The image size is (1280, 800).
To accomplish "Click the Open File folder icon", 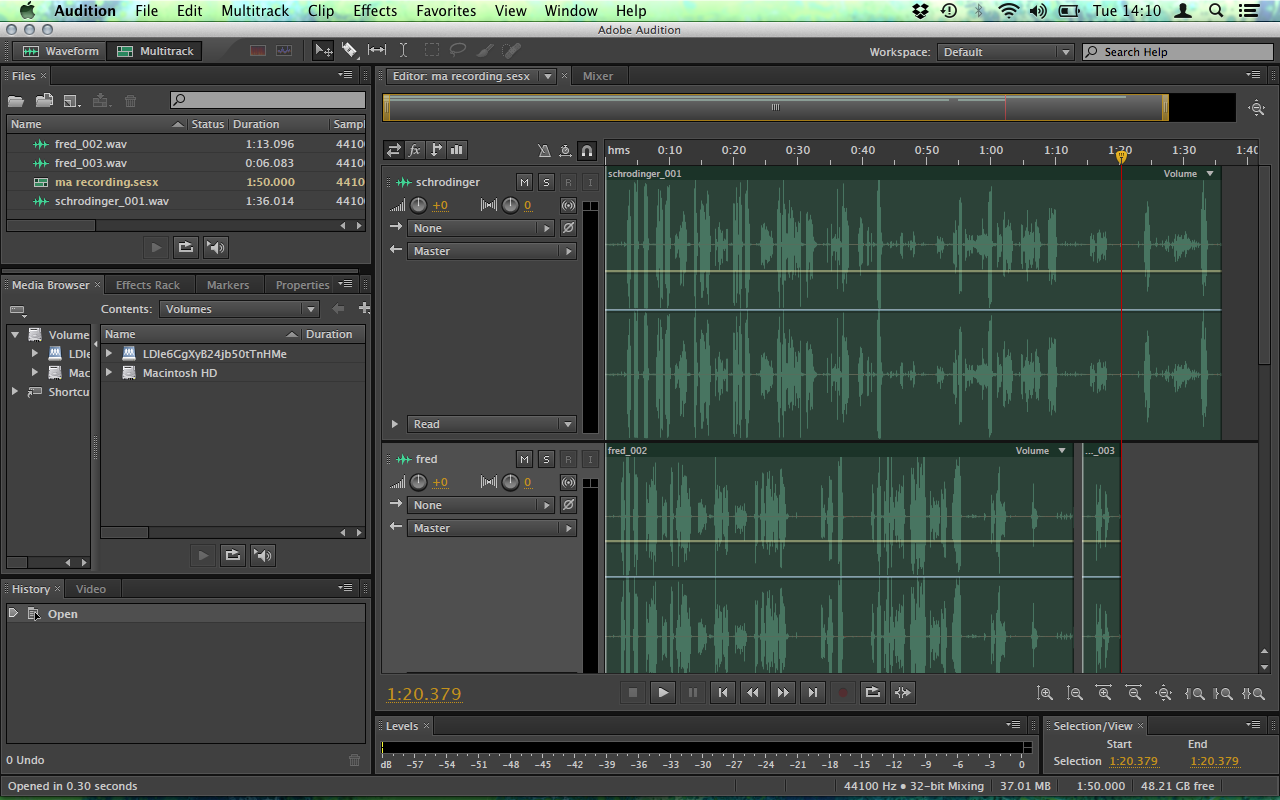I will tap(16, 101).
